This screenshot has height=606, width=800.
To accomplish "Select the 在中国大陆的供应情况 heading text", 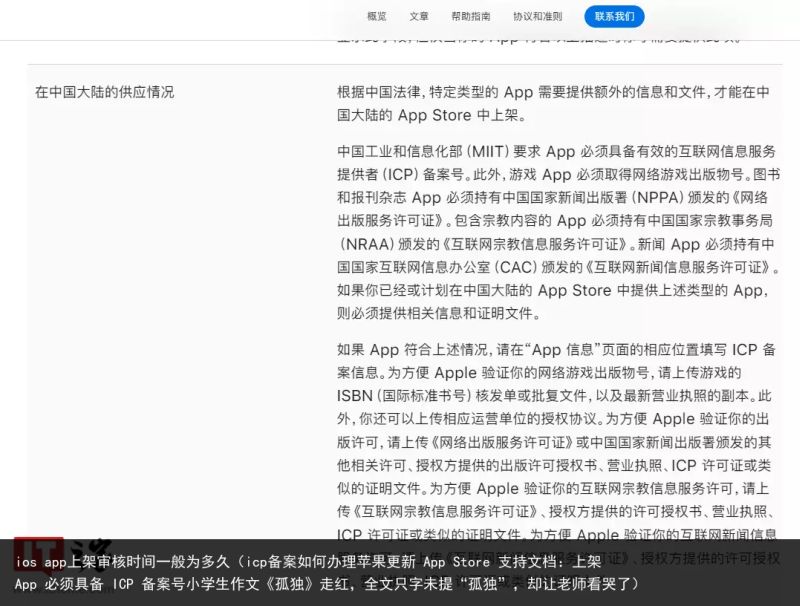I will [105, 92].
